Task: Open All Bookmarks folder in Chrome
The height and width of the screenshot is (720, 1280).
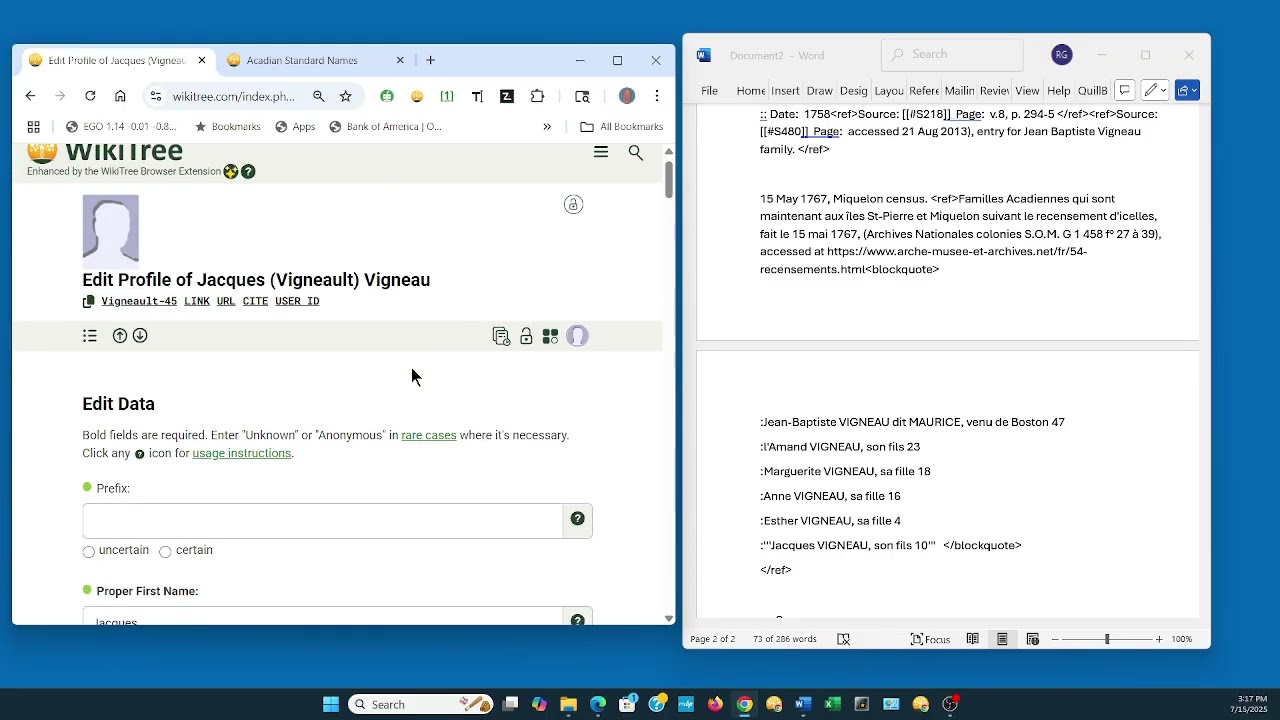Action: pos(621,127)
